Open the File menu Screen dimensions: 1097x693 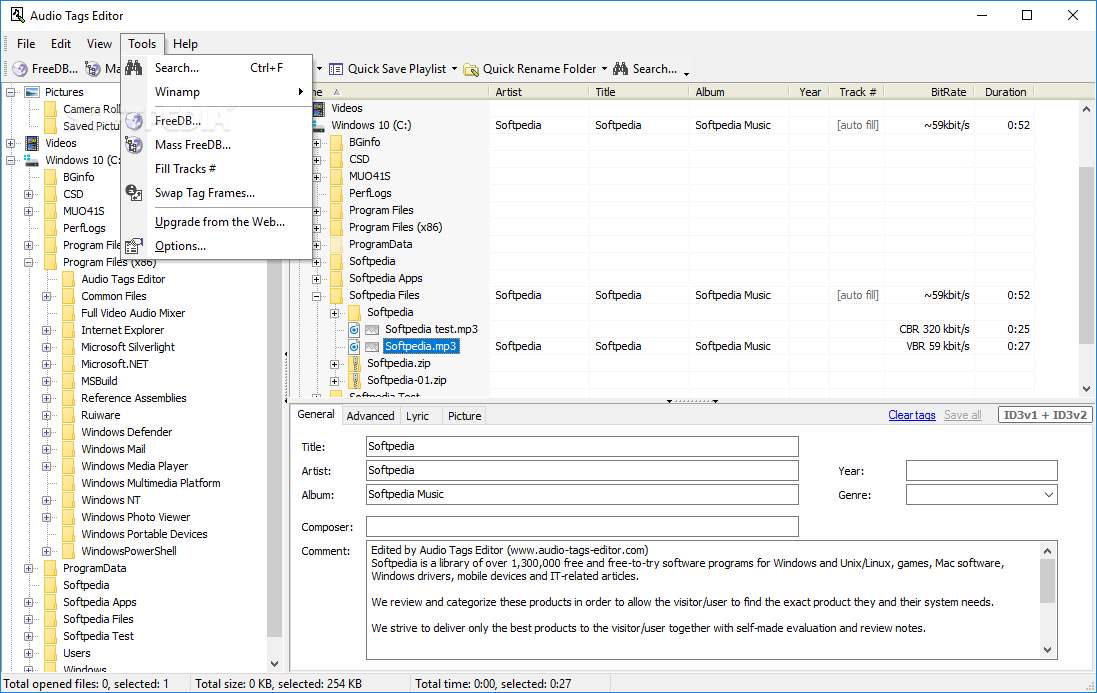click(26, 43)
